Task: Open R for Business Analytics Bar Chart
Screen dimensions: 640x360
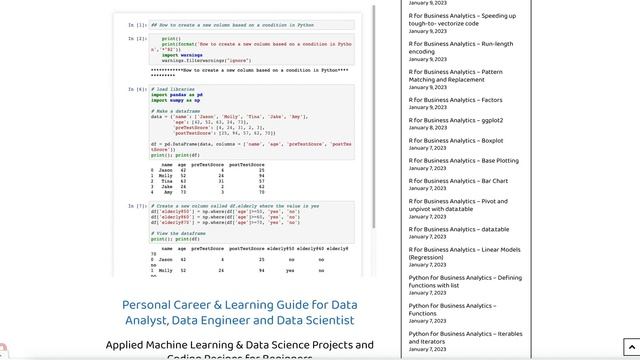Action: pos(458,181)
